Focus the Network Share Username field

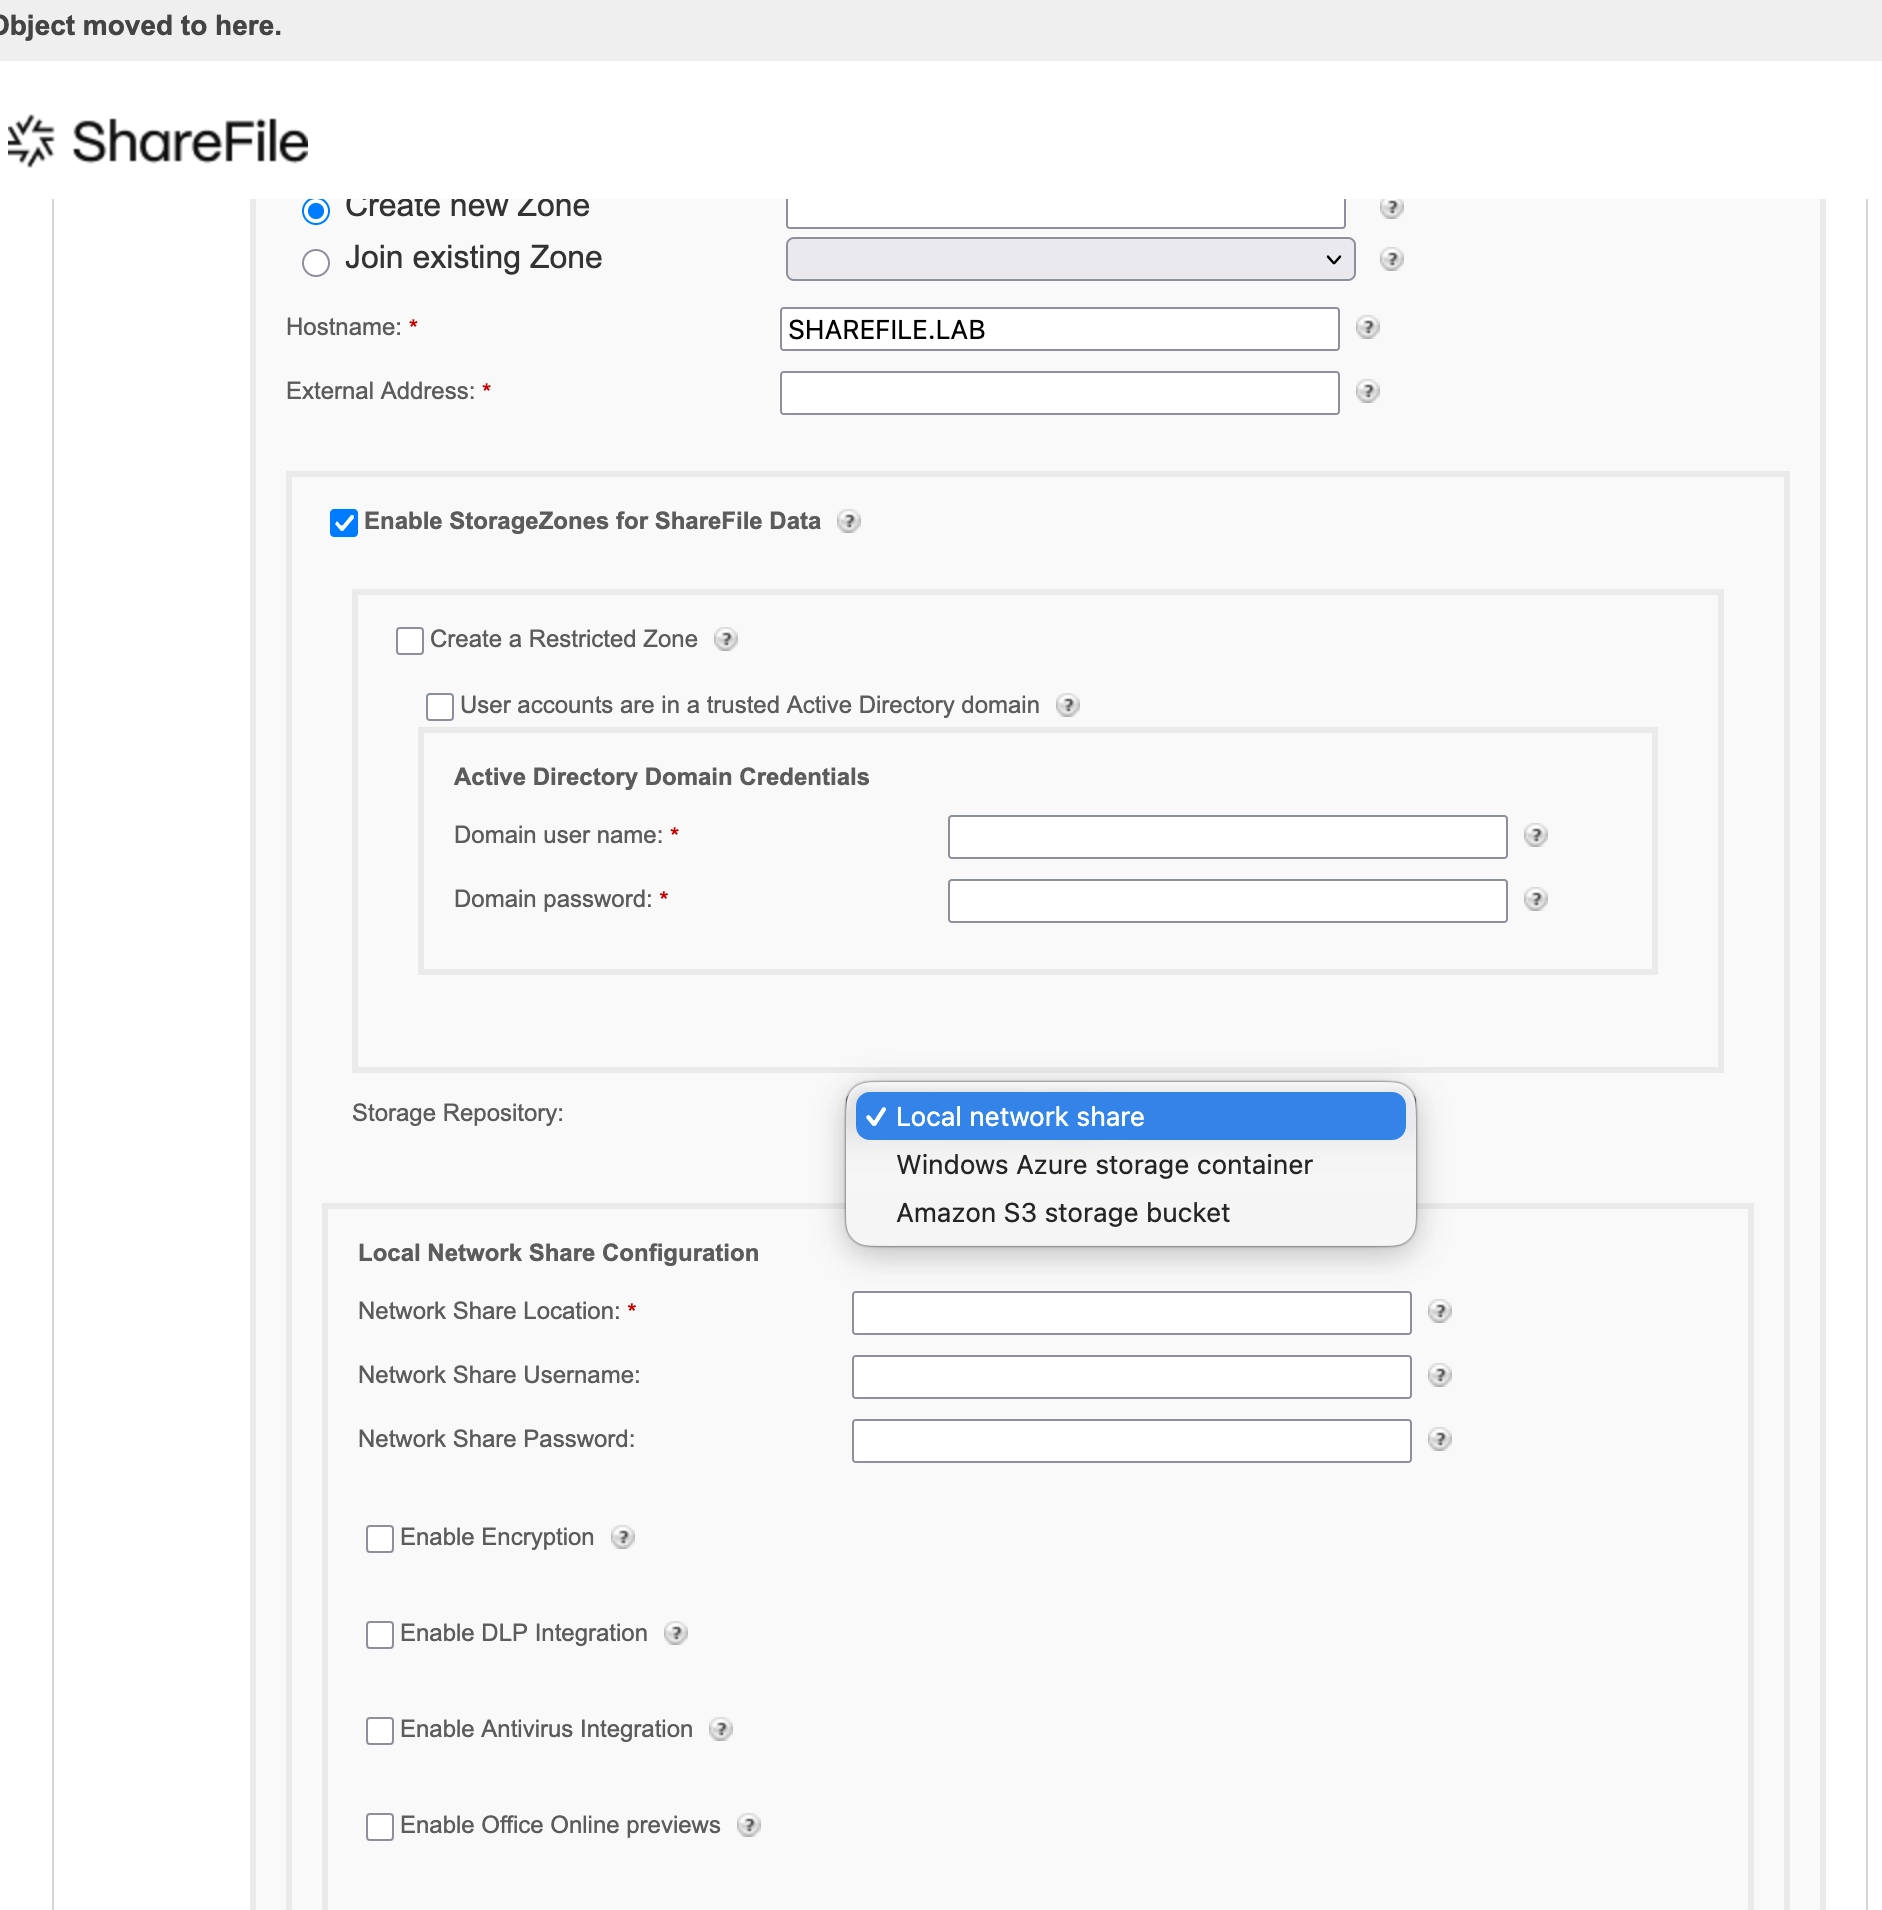pos(1132,1377)
